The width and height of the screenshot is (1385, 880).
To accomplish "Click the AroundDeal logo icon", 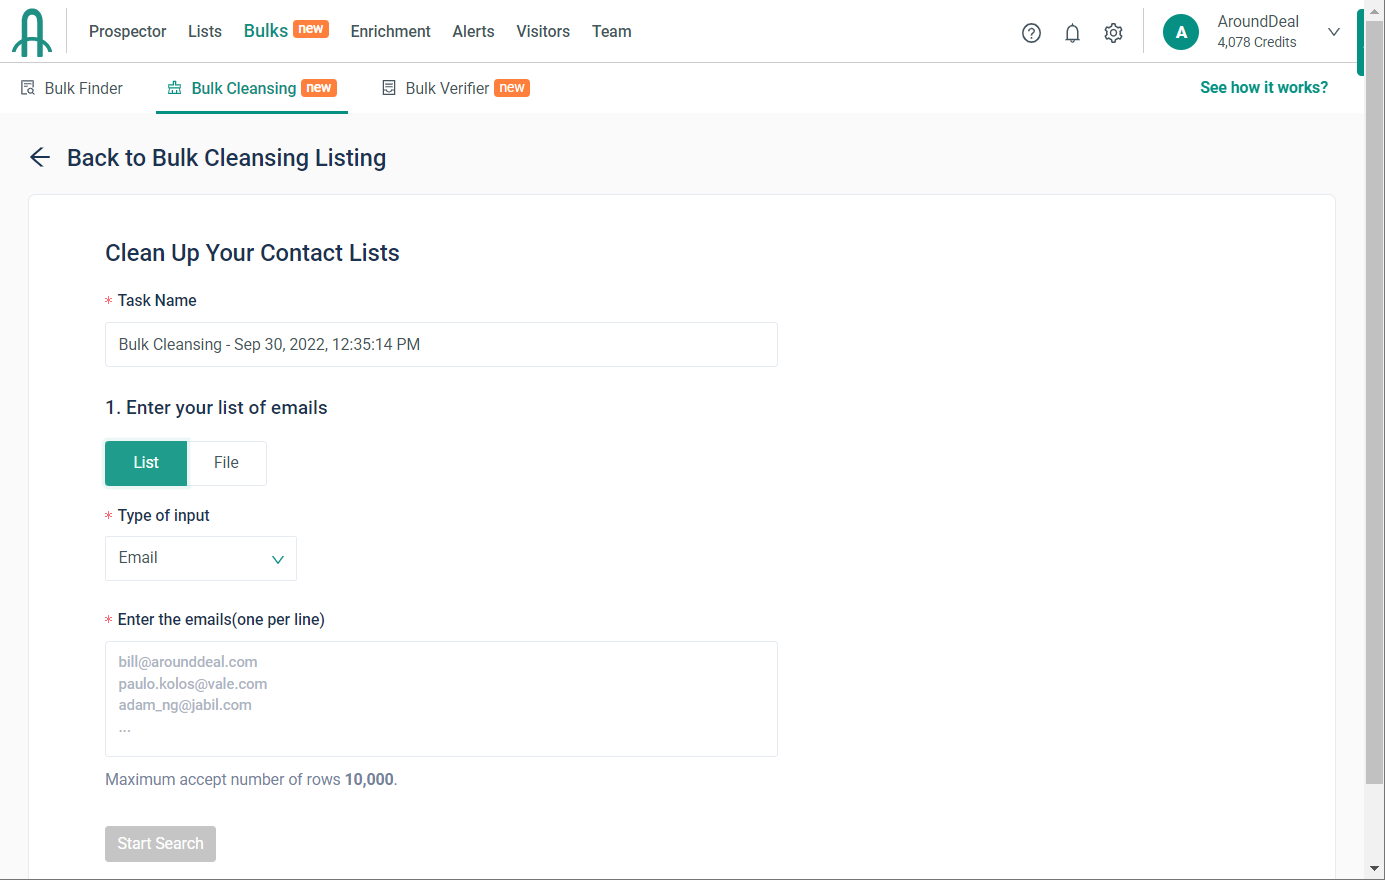I will 32,32.
